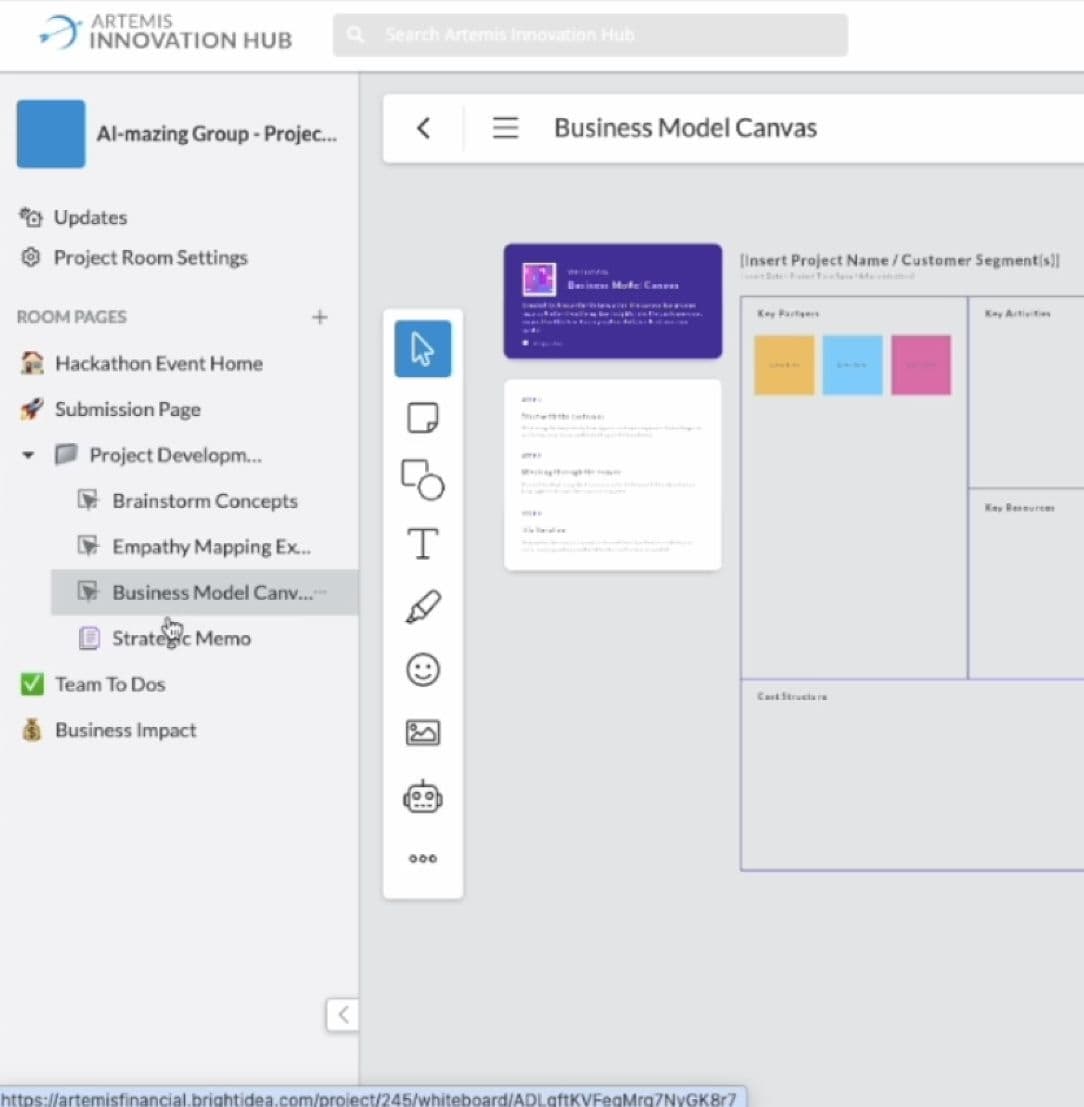Open Project Room Settings

[150, 257]
